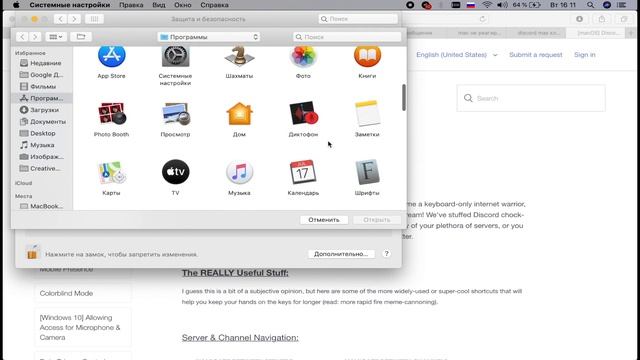
Task: Click the battery status in the menu bar
Action: point(527,5)
